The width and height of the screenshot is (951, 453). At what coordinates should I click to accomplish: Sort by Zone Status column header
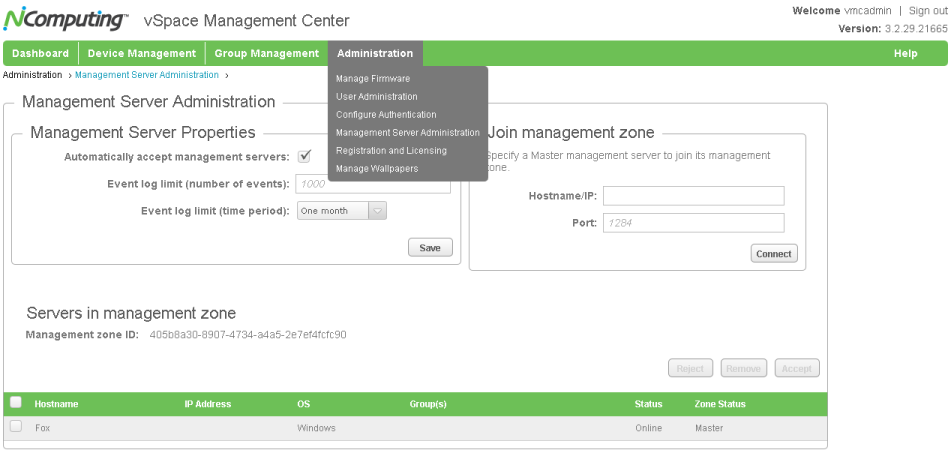point(720,404)
